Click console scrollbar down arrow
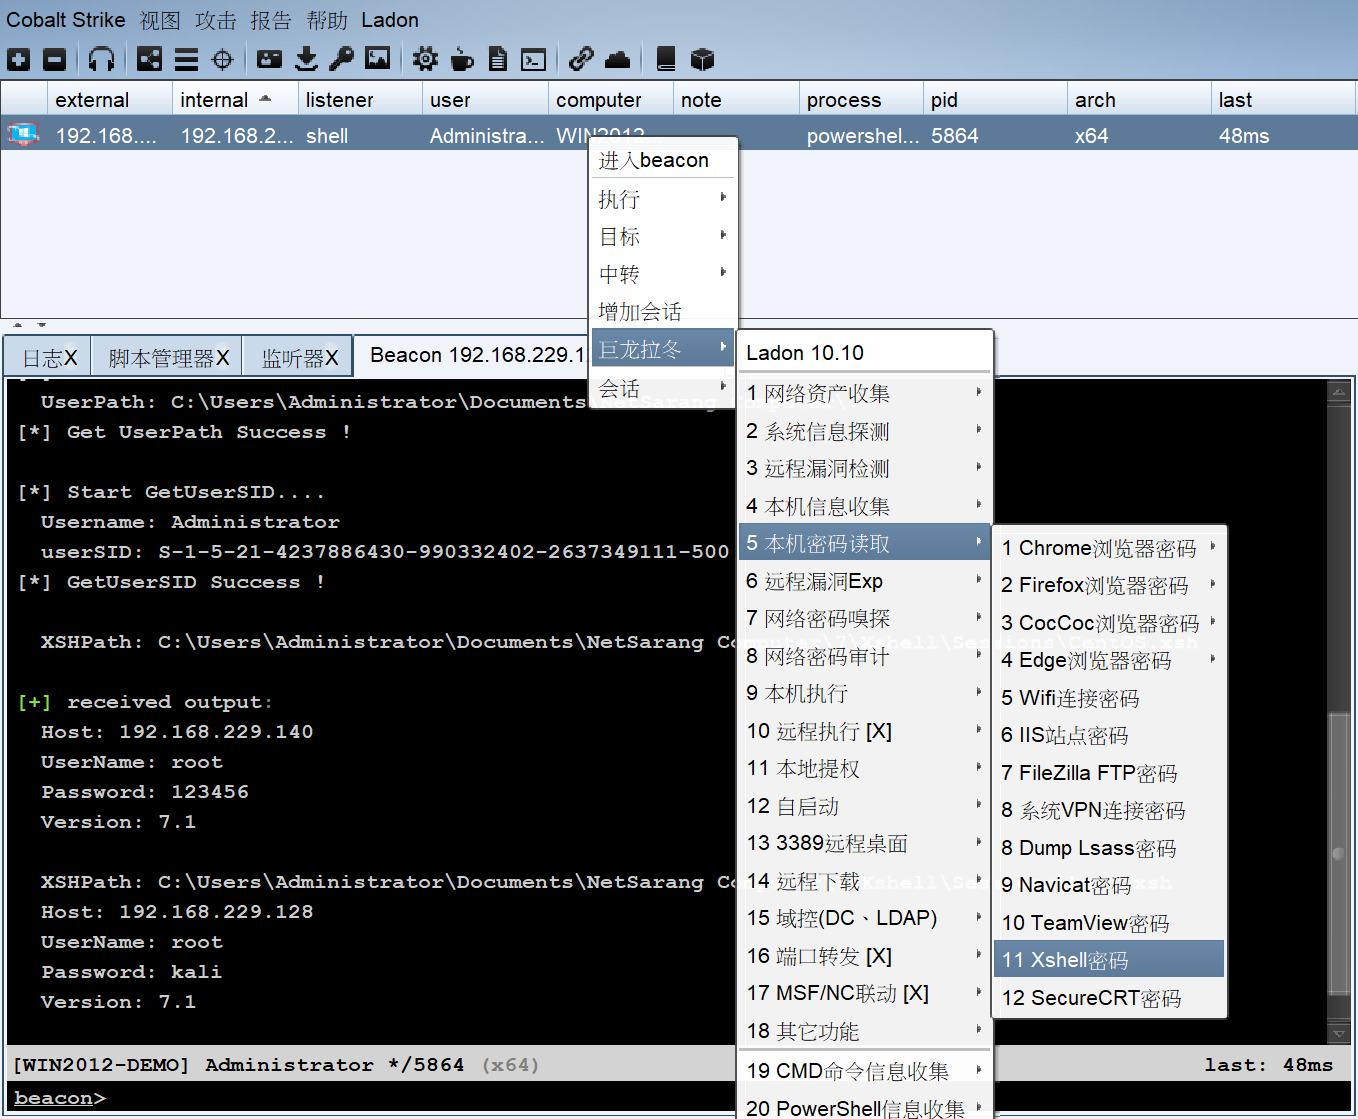This screenshot has width=1358, height=1119. [x=1339, y=1033]
